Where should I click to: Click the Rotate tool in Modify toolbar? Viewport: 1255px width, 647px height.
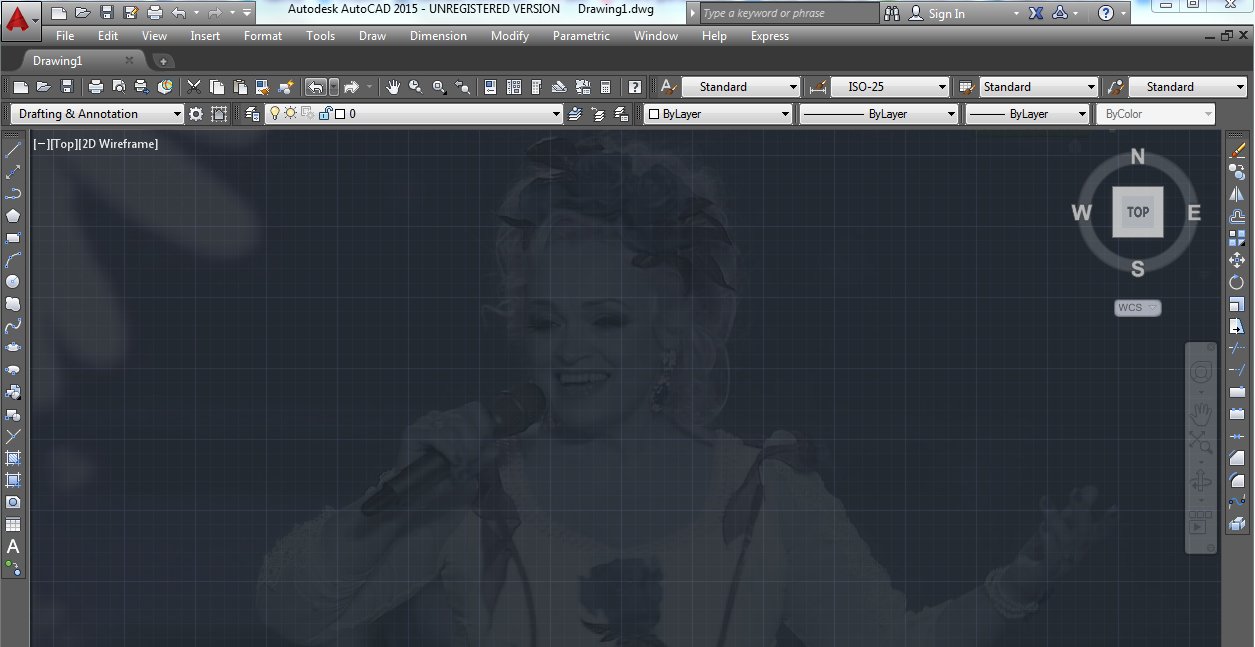1238,282
